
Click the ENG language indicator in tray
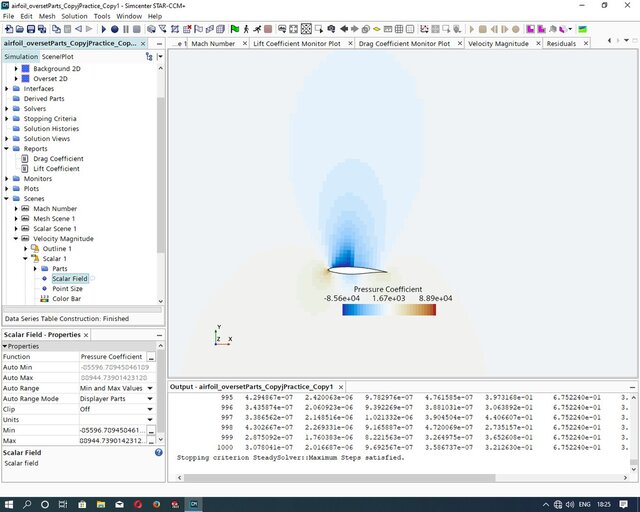[584, 505]
